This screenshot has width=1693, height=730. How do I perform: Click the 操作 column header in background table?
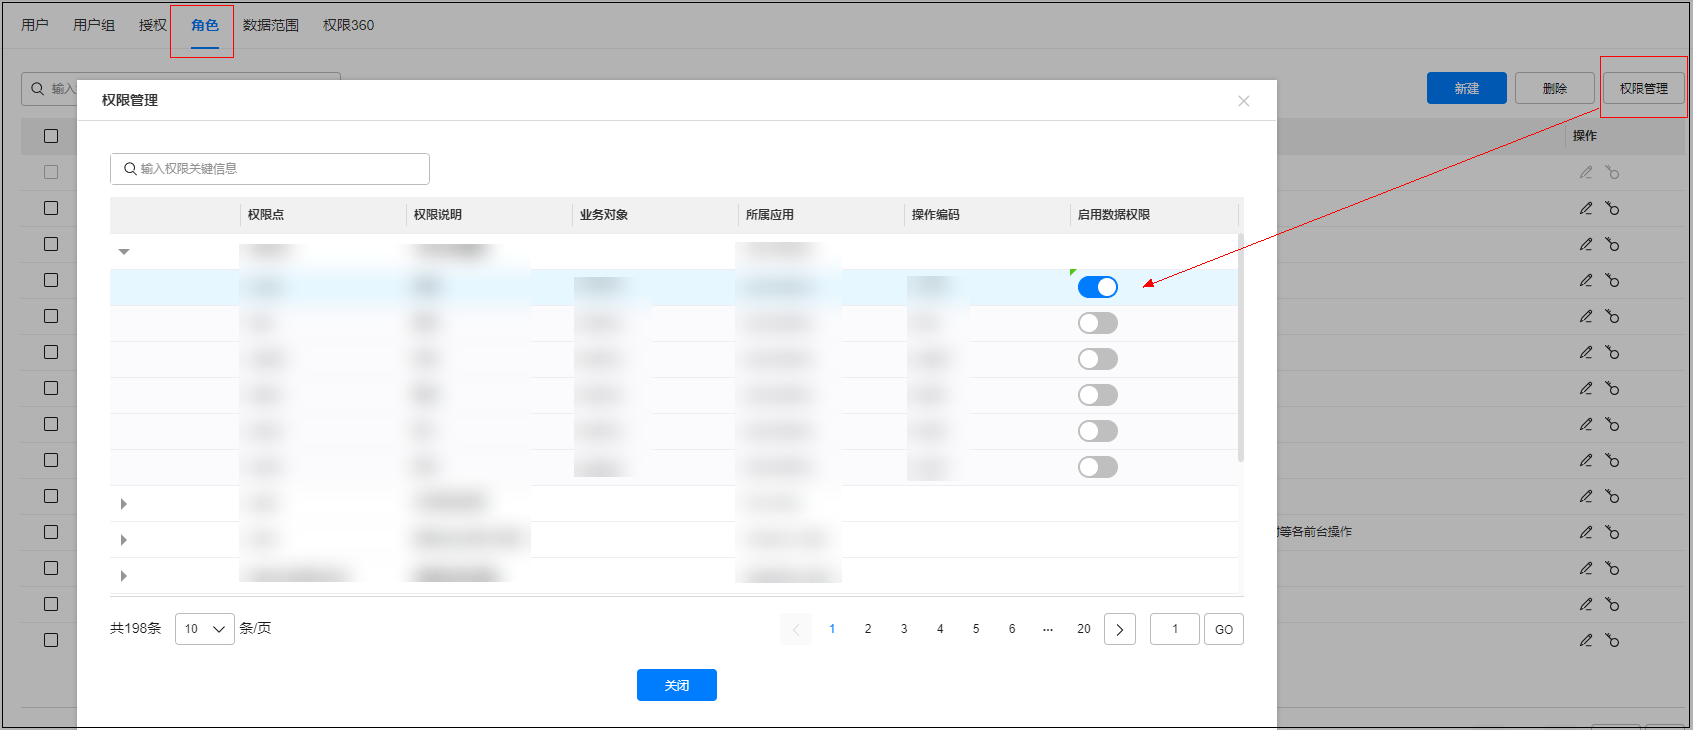point(1585,136)
